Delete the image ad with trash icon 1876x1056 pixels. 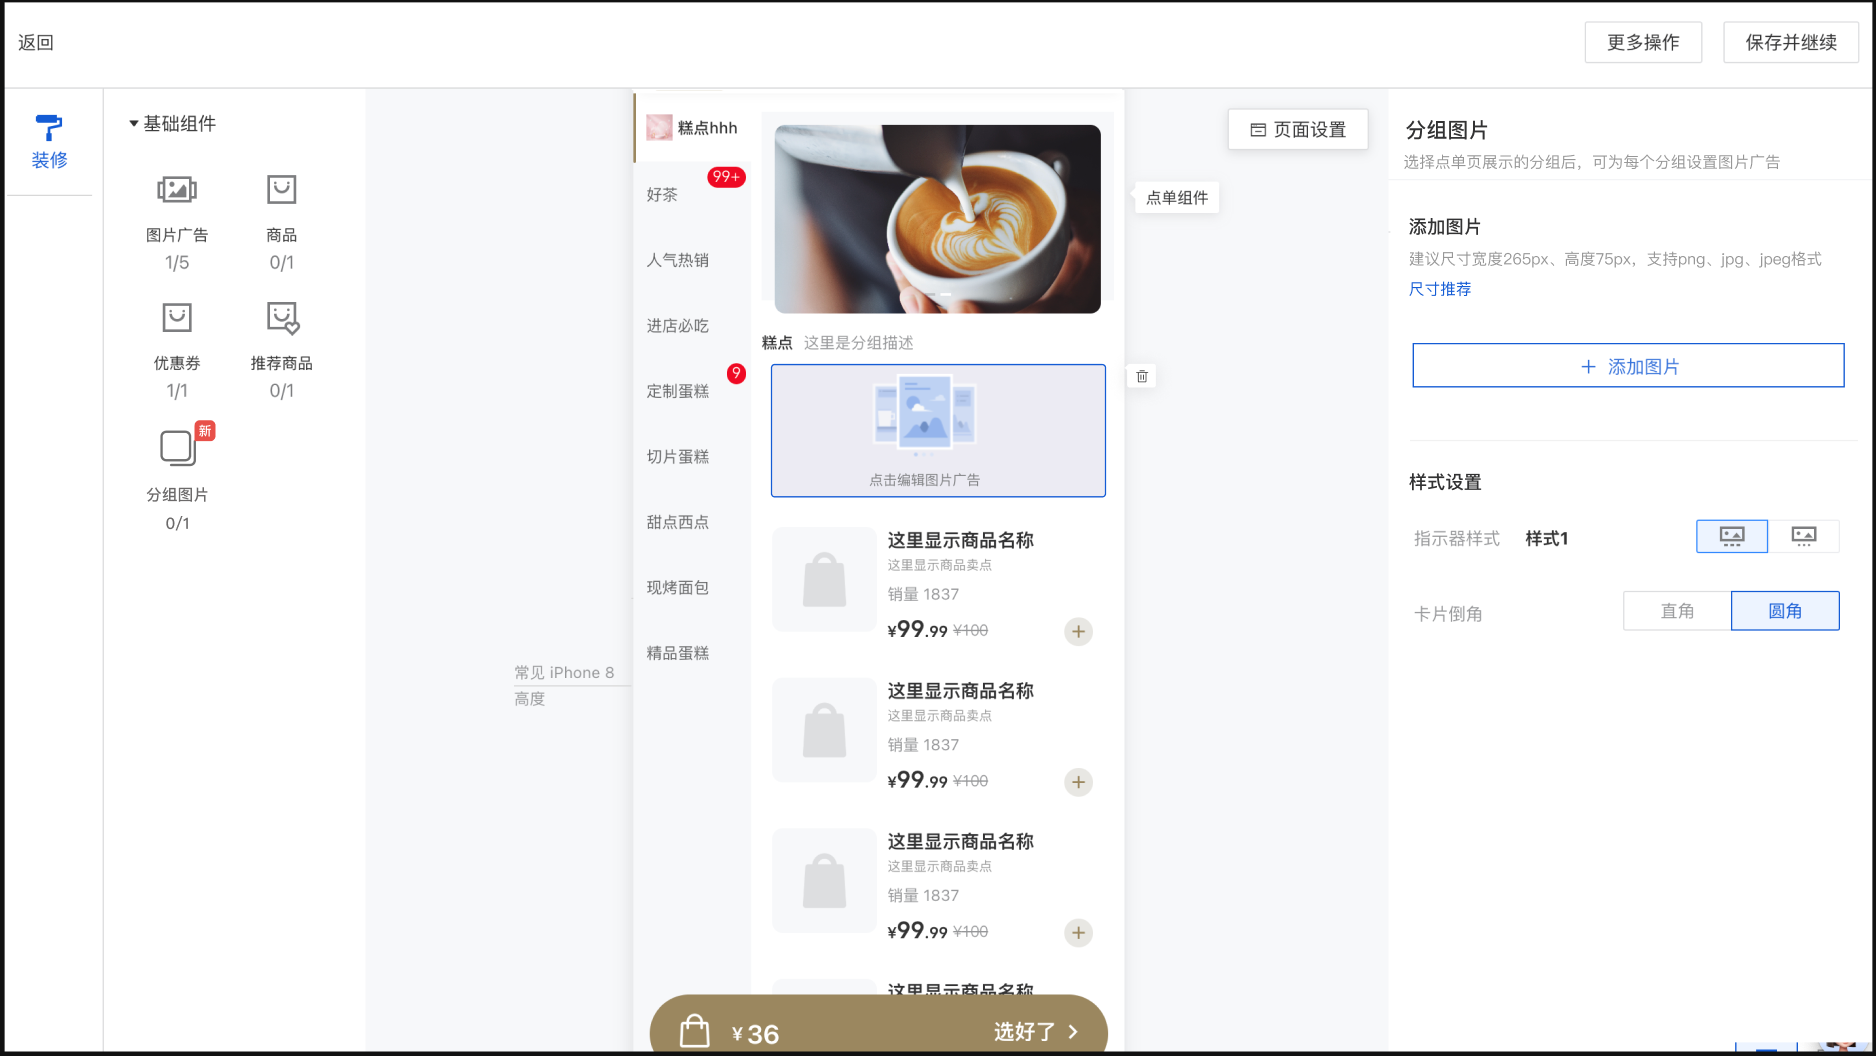[x=1142, y=377]
